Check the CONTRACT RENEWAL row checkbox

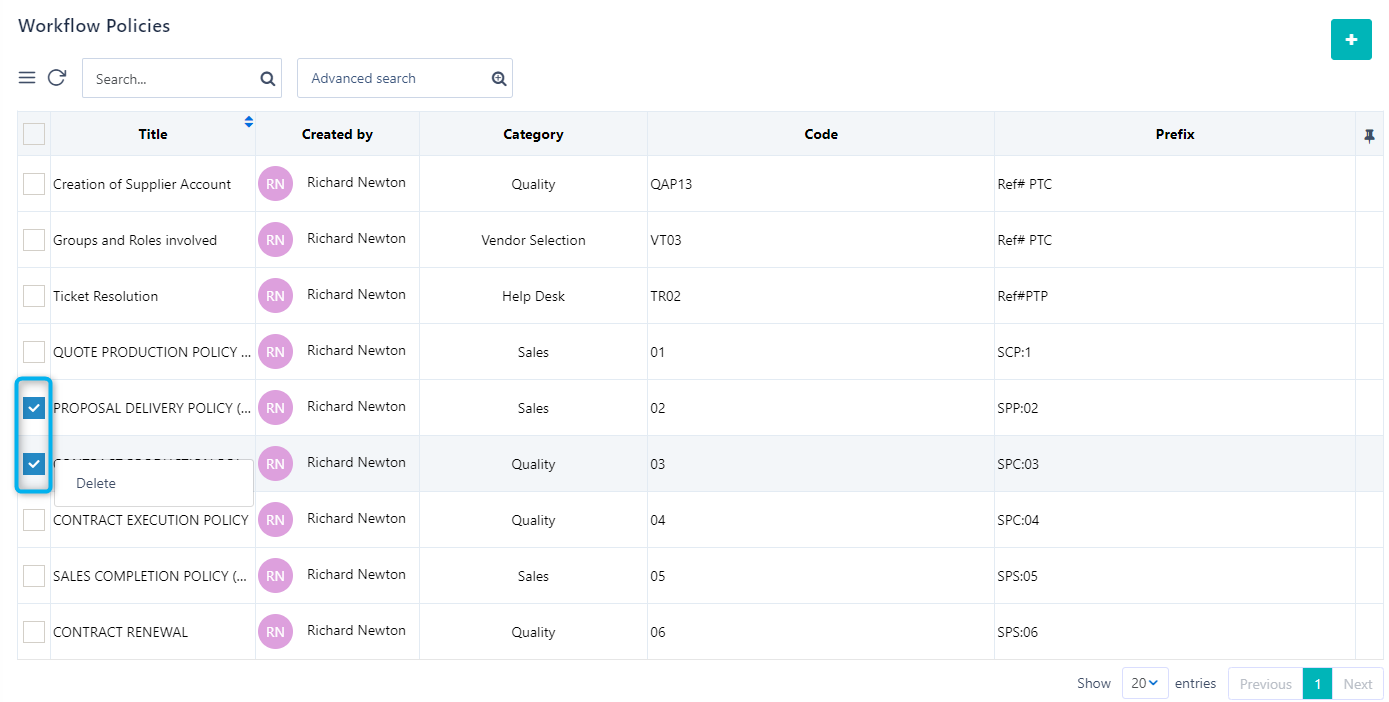coord(33,631)
